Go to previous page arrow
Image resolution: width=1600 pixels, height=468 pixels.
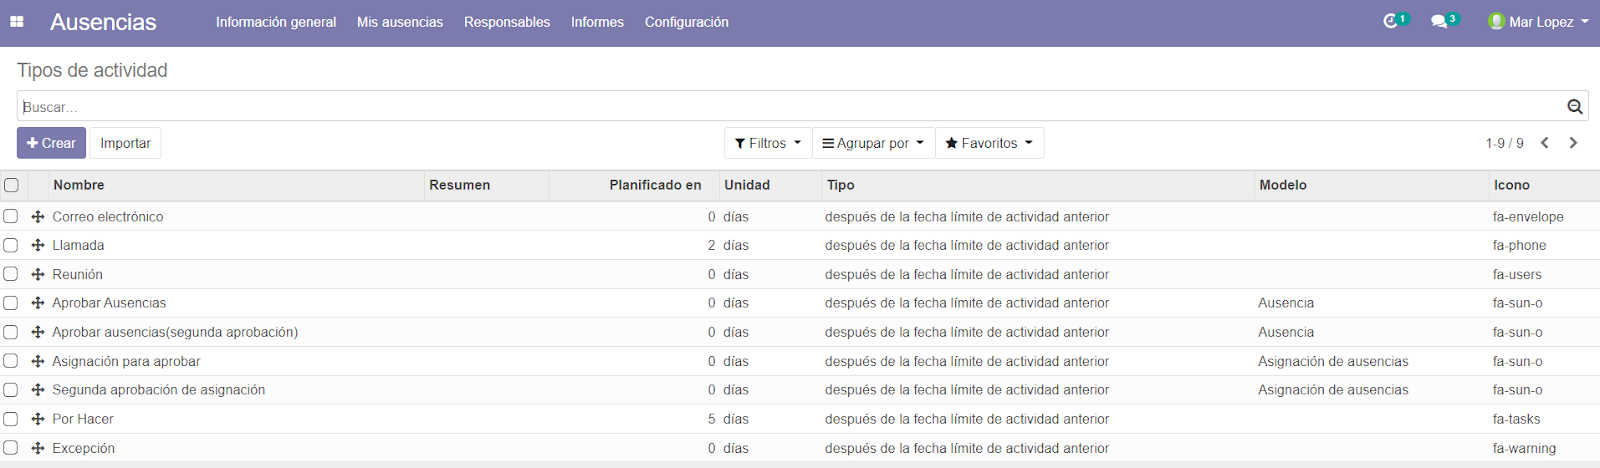click(x=1545, y=143)
